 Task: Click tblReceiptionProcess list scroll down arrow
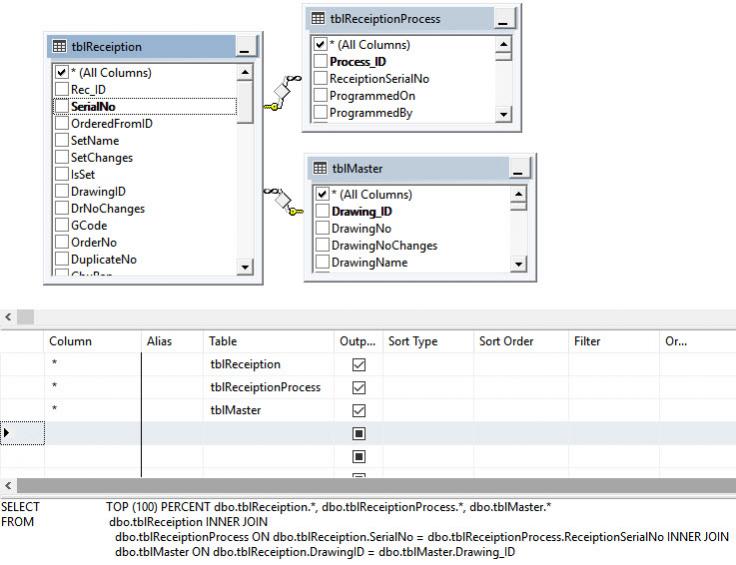coord(503,114)
